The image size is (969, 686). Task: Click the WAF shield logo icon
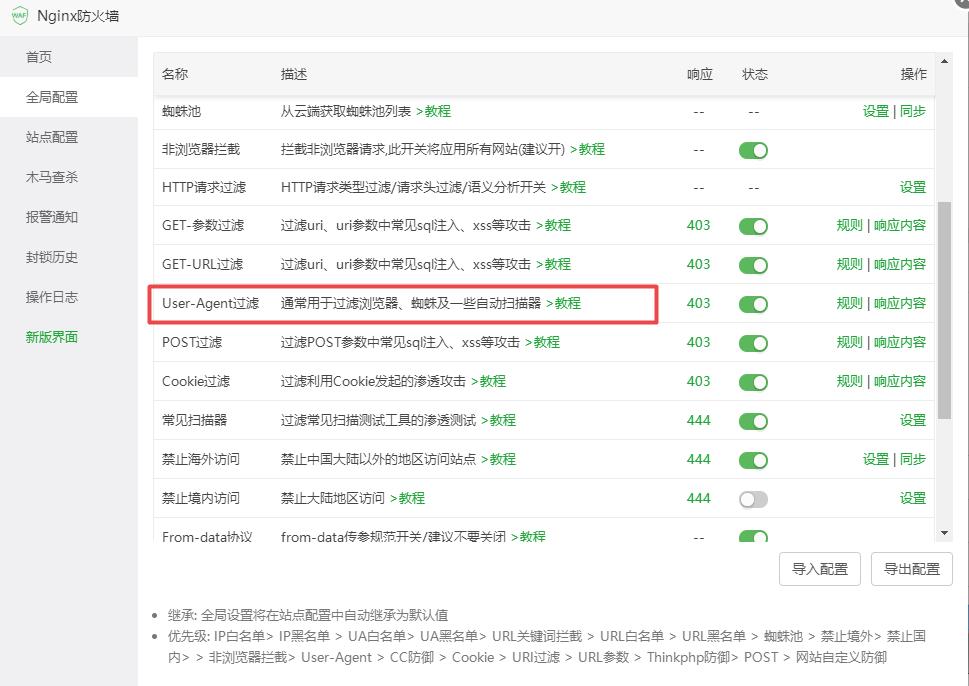(20, 15)
